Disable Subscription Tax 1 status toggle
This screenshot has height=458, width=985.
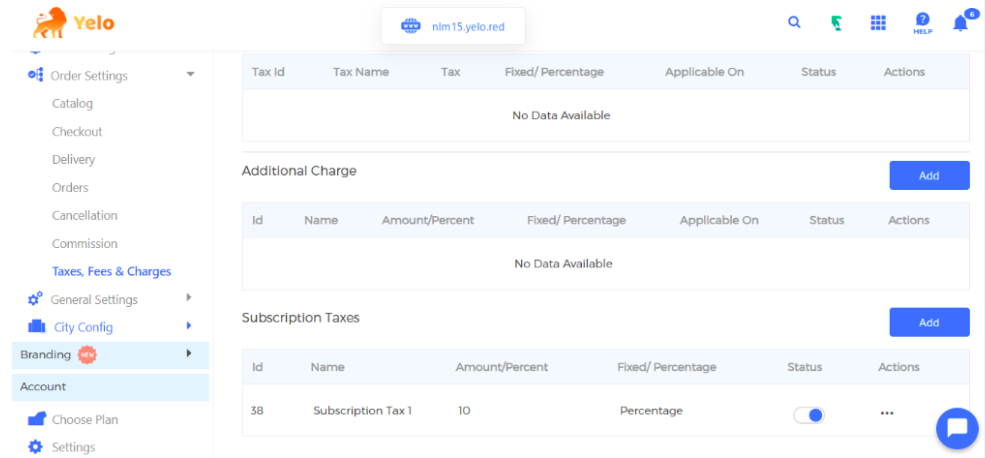[x=809, y=415]
